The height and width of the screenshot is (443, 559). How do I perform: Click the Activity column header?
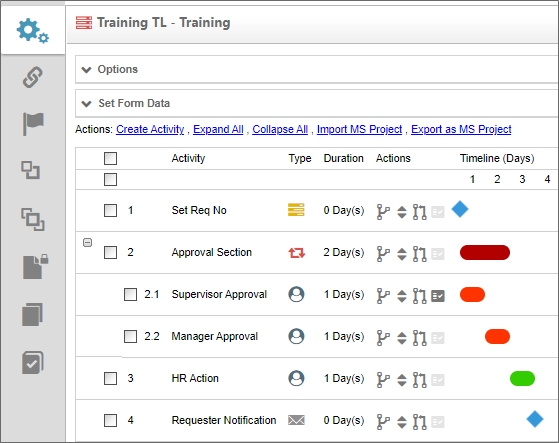188,158
